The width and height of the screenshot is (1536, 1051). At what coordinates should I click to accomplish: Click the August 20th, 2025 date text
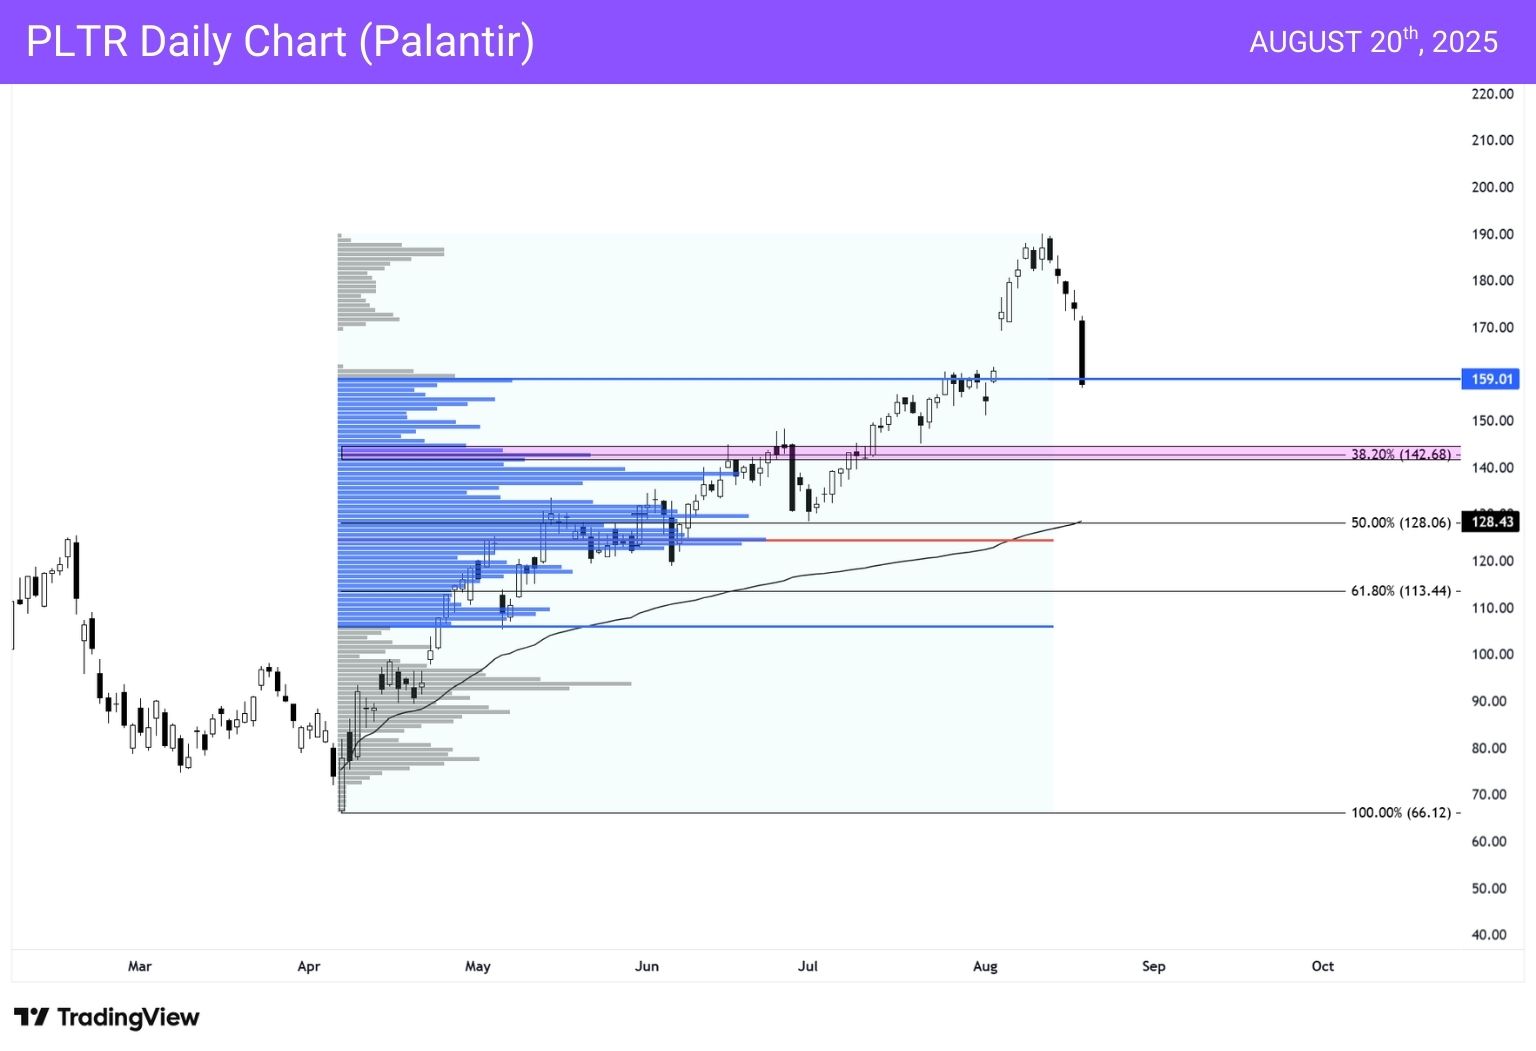tap(1374, 41)
